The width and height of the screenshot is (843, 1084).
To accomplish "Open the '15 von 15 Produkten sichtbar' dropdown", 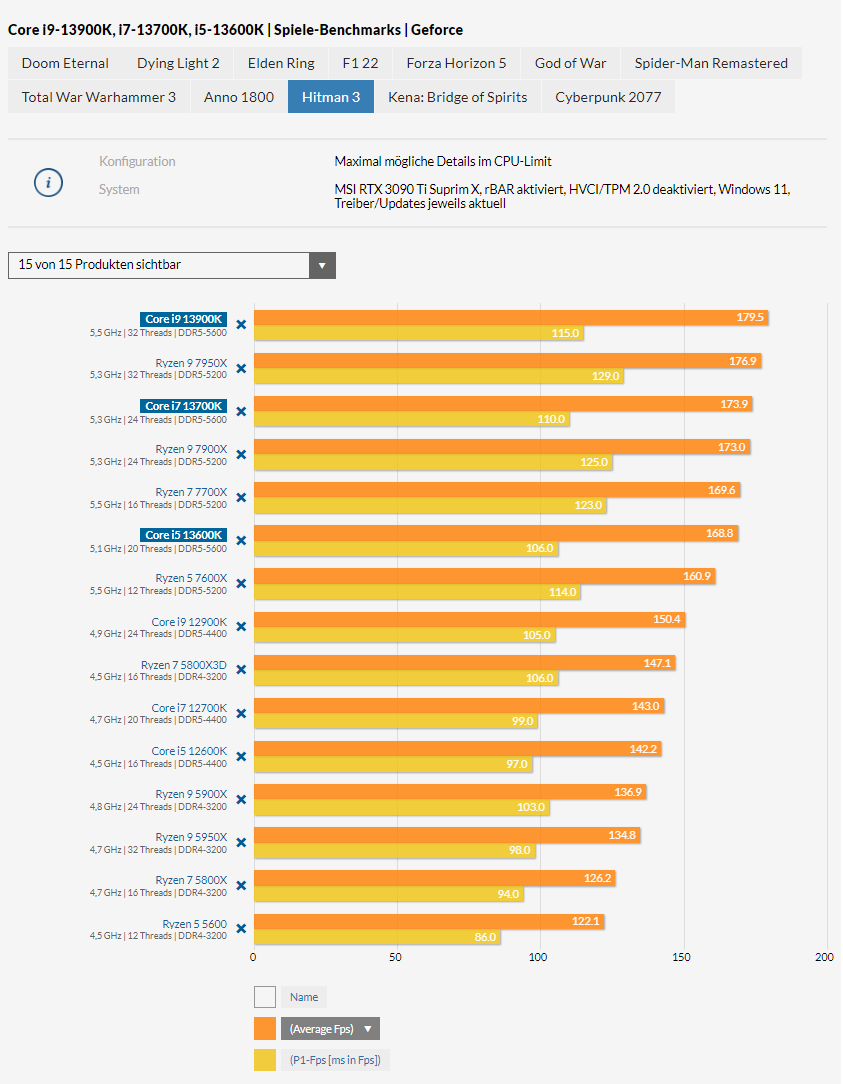I will [172, 265].
